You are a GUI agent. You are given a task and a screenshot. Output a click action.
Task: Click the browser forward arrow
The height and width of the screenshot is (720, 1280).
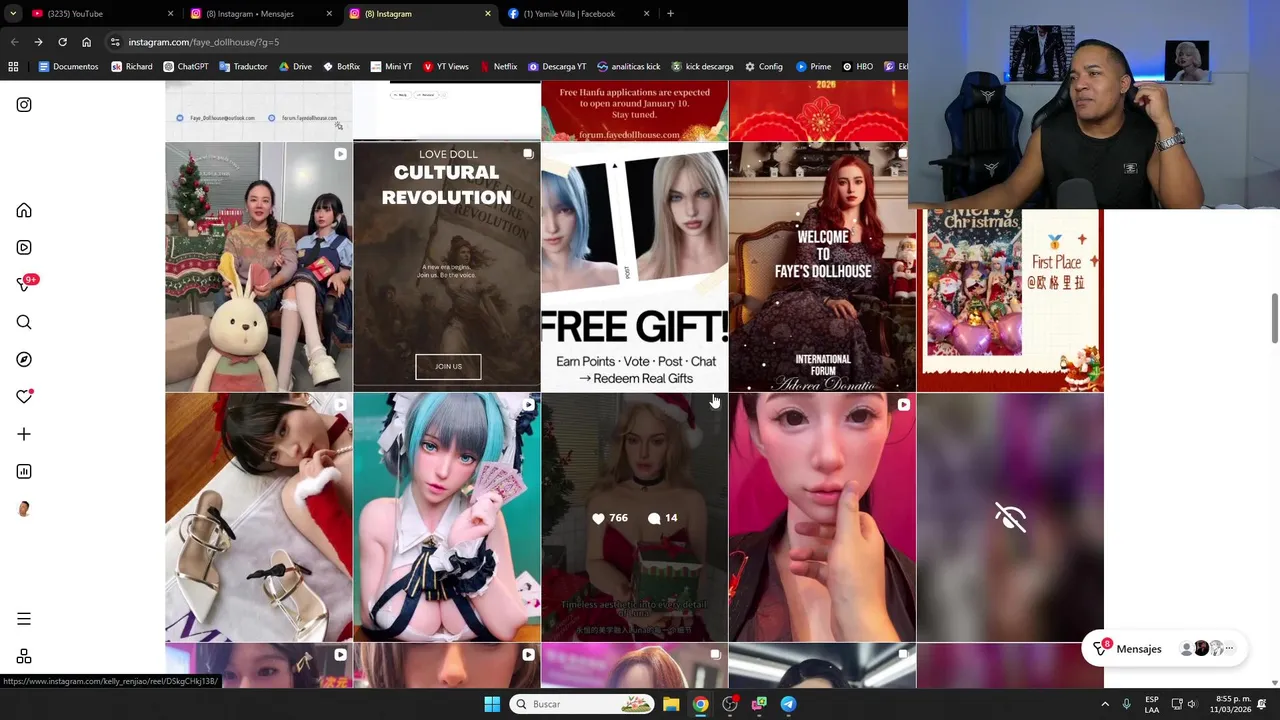point(38,42)
